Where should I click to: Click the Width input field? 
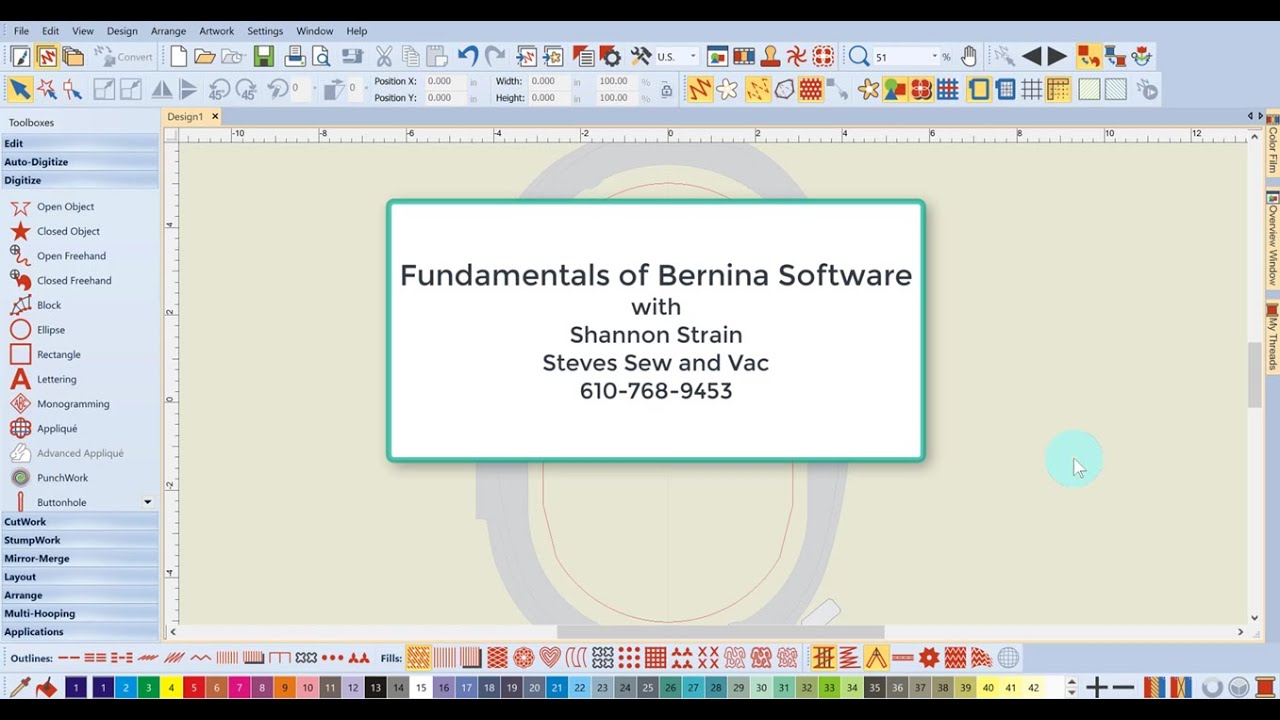pyautogui.click(x=550, y=81)
